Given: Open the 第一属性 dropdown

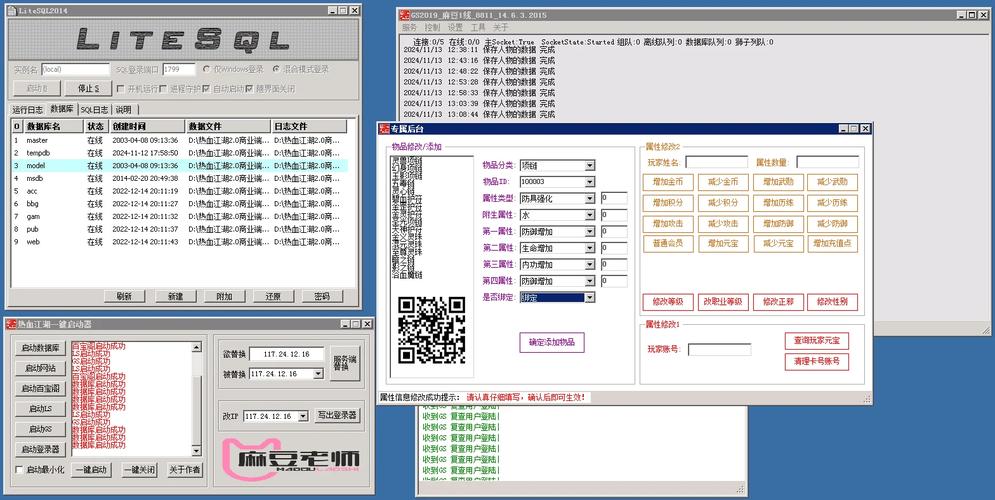Looking at the screenshot, I should 590,232.
